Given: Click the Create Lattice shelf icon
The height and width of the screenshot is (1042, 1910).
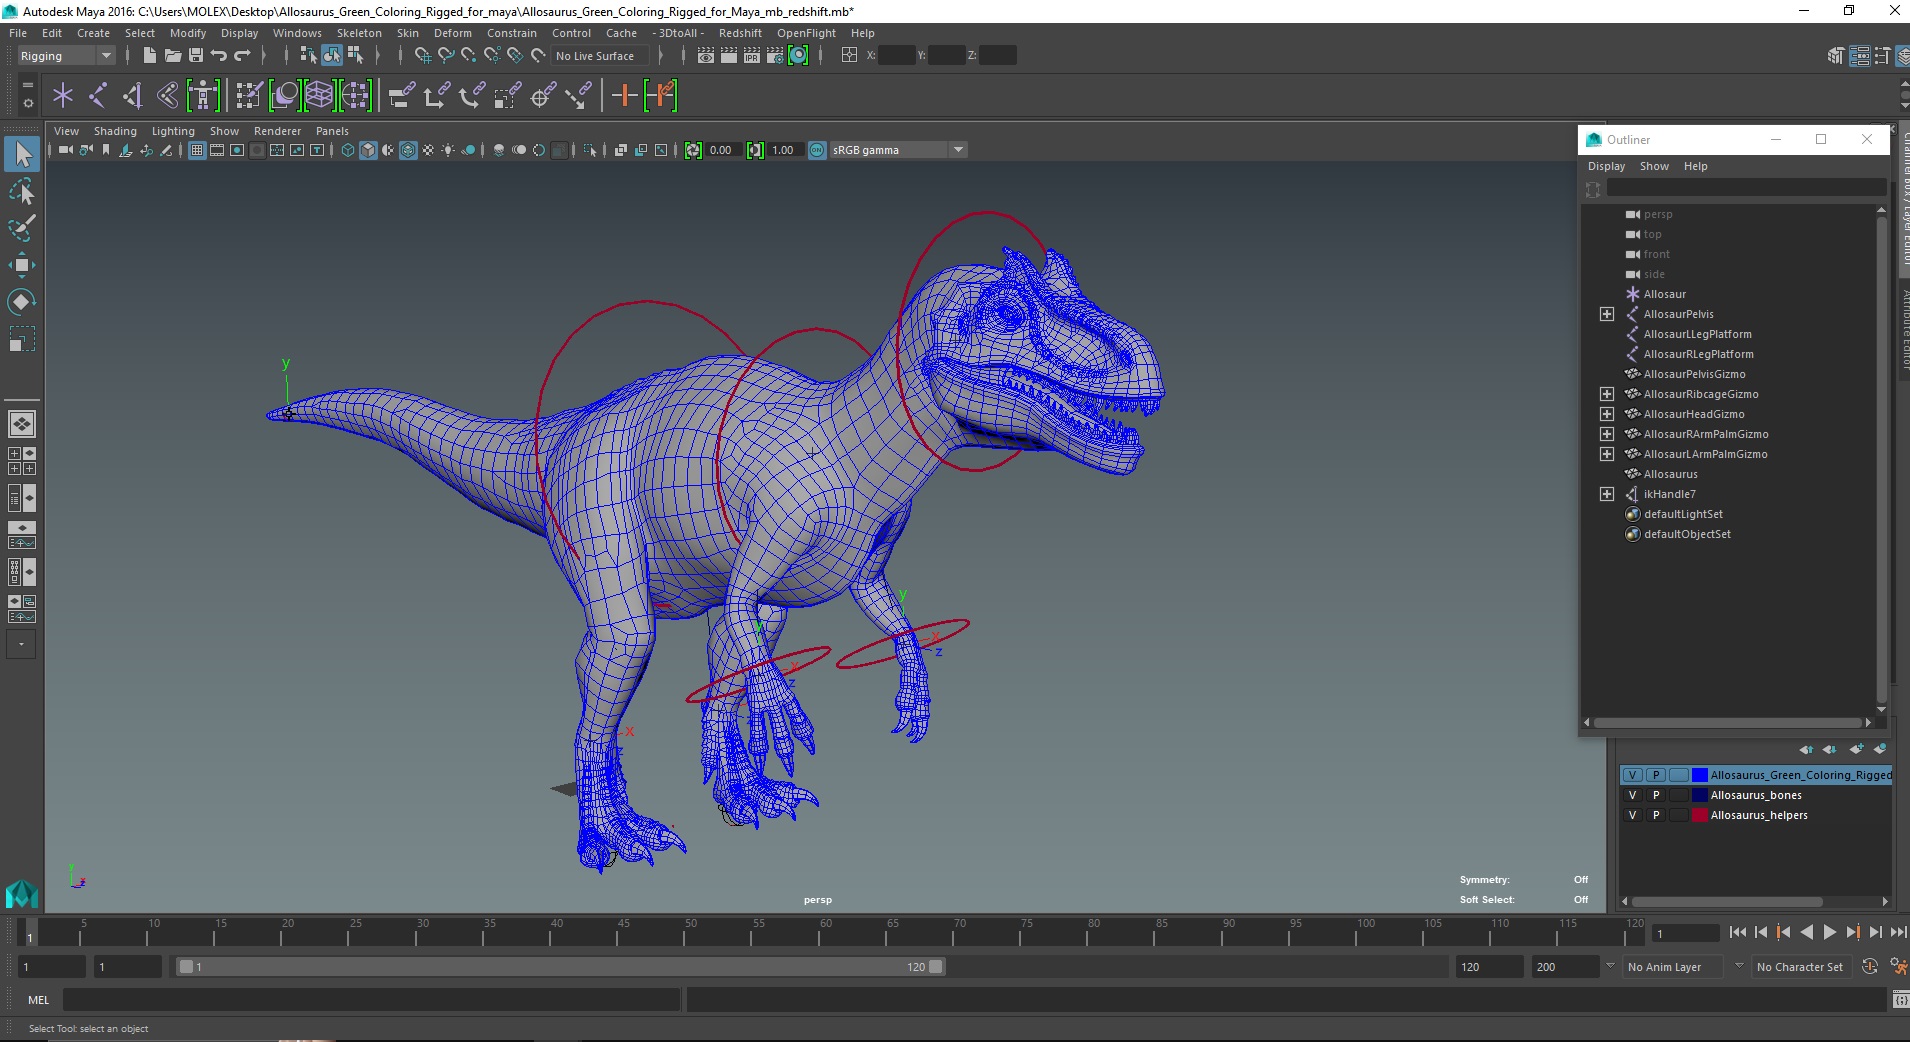Looking at the screenshot, I should pos(319,96).
